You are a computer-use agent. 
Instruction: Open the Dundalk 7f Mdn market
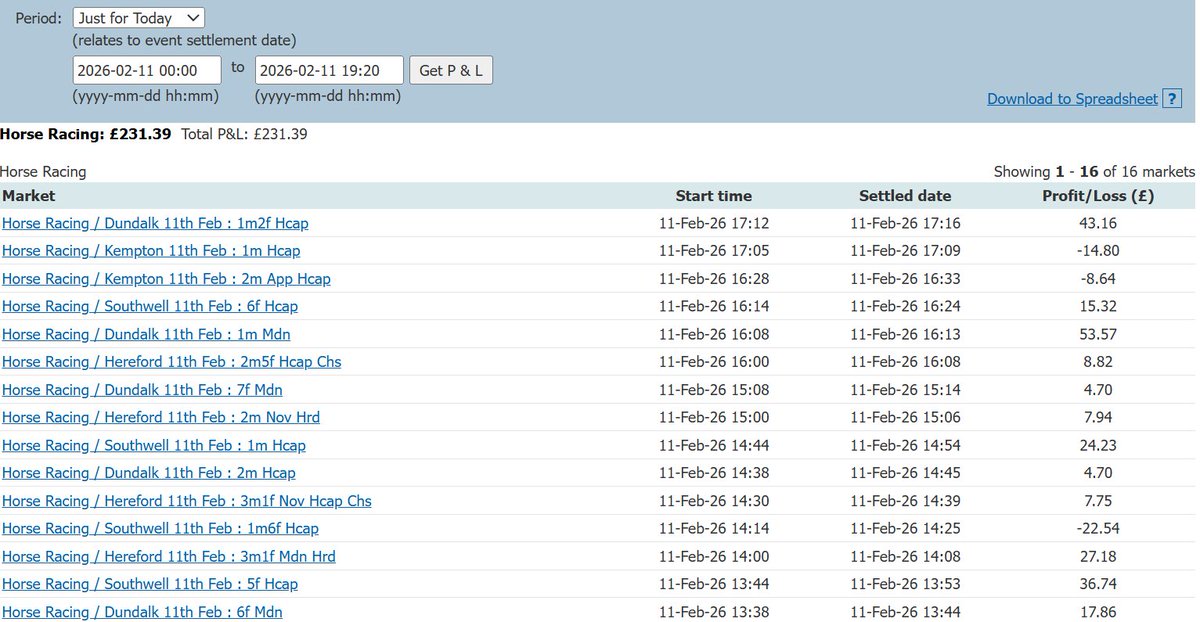coord(142,389)
